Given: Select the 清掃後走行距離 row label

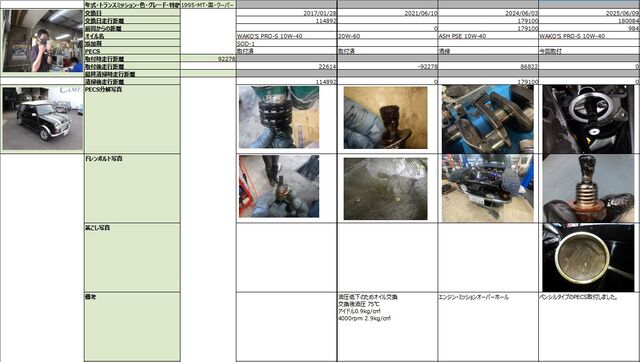Looking at the screenshot, I should point(132,82).
